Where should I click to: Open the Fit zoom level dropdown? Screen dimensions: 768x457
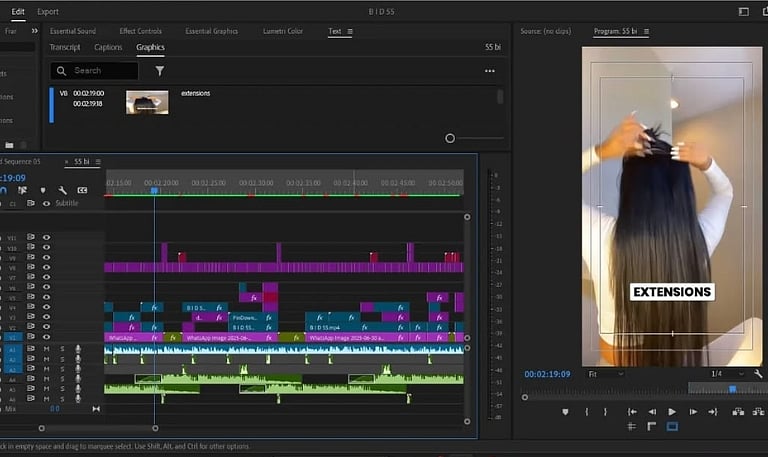pos(606,374)
